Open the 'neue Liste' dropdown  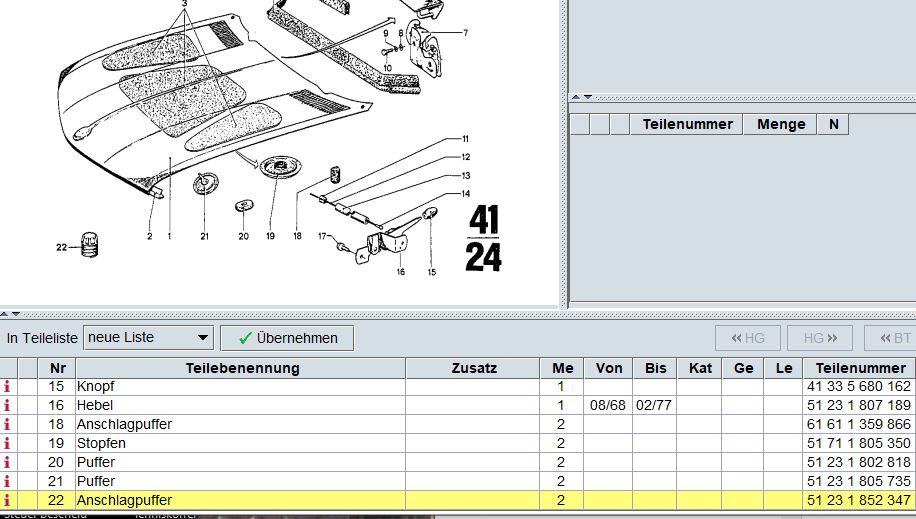pos(149,338)
